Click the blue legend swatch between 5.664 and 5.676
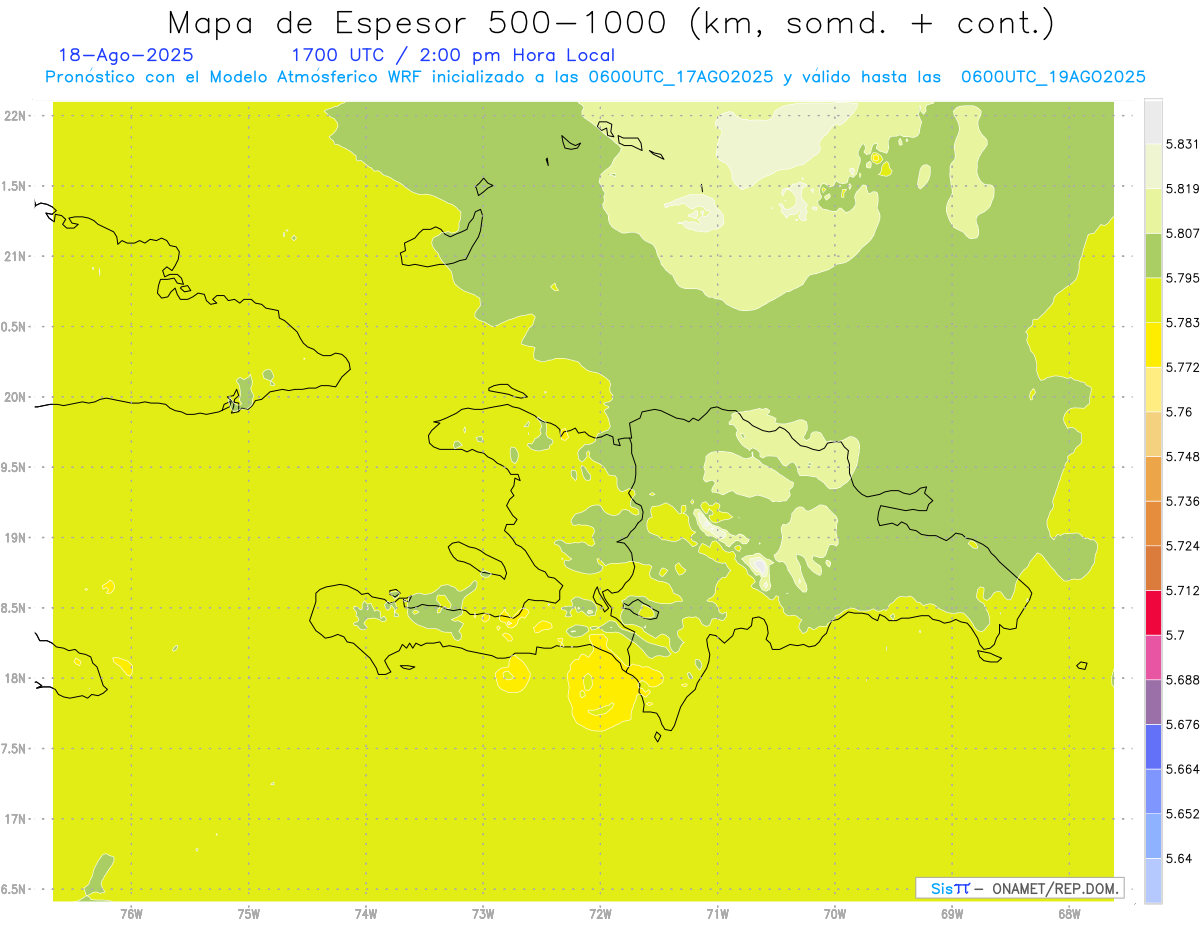 [1153, 746]
